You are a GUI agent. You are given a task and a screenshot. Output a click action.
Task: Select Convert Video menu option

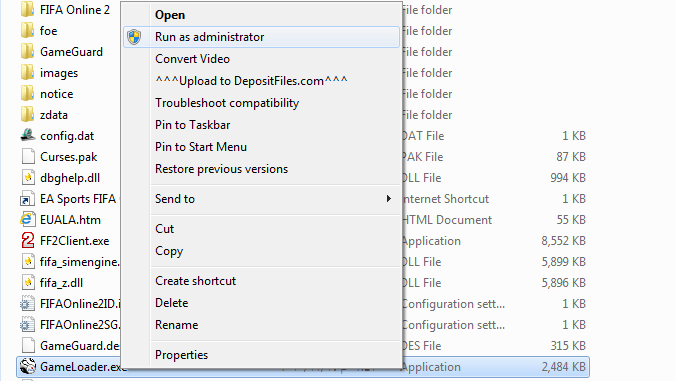192,59
